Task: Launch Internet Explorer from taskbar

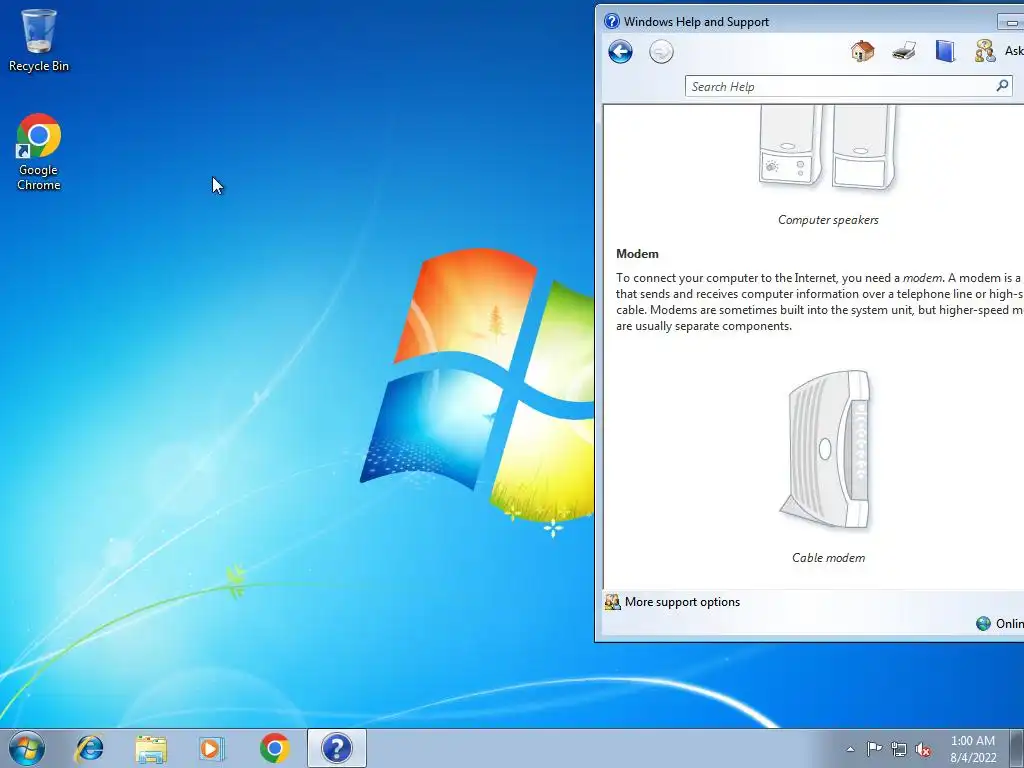Action: [x=89, y=748]
